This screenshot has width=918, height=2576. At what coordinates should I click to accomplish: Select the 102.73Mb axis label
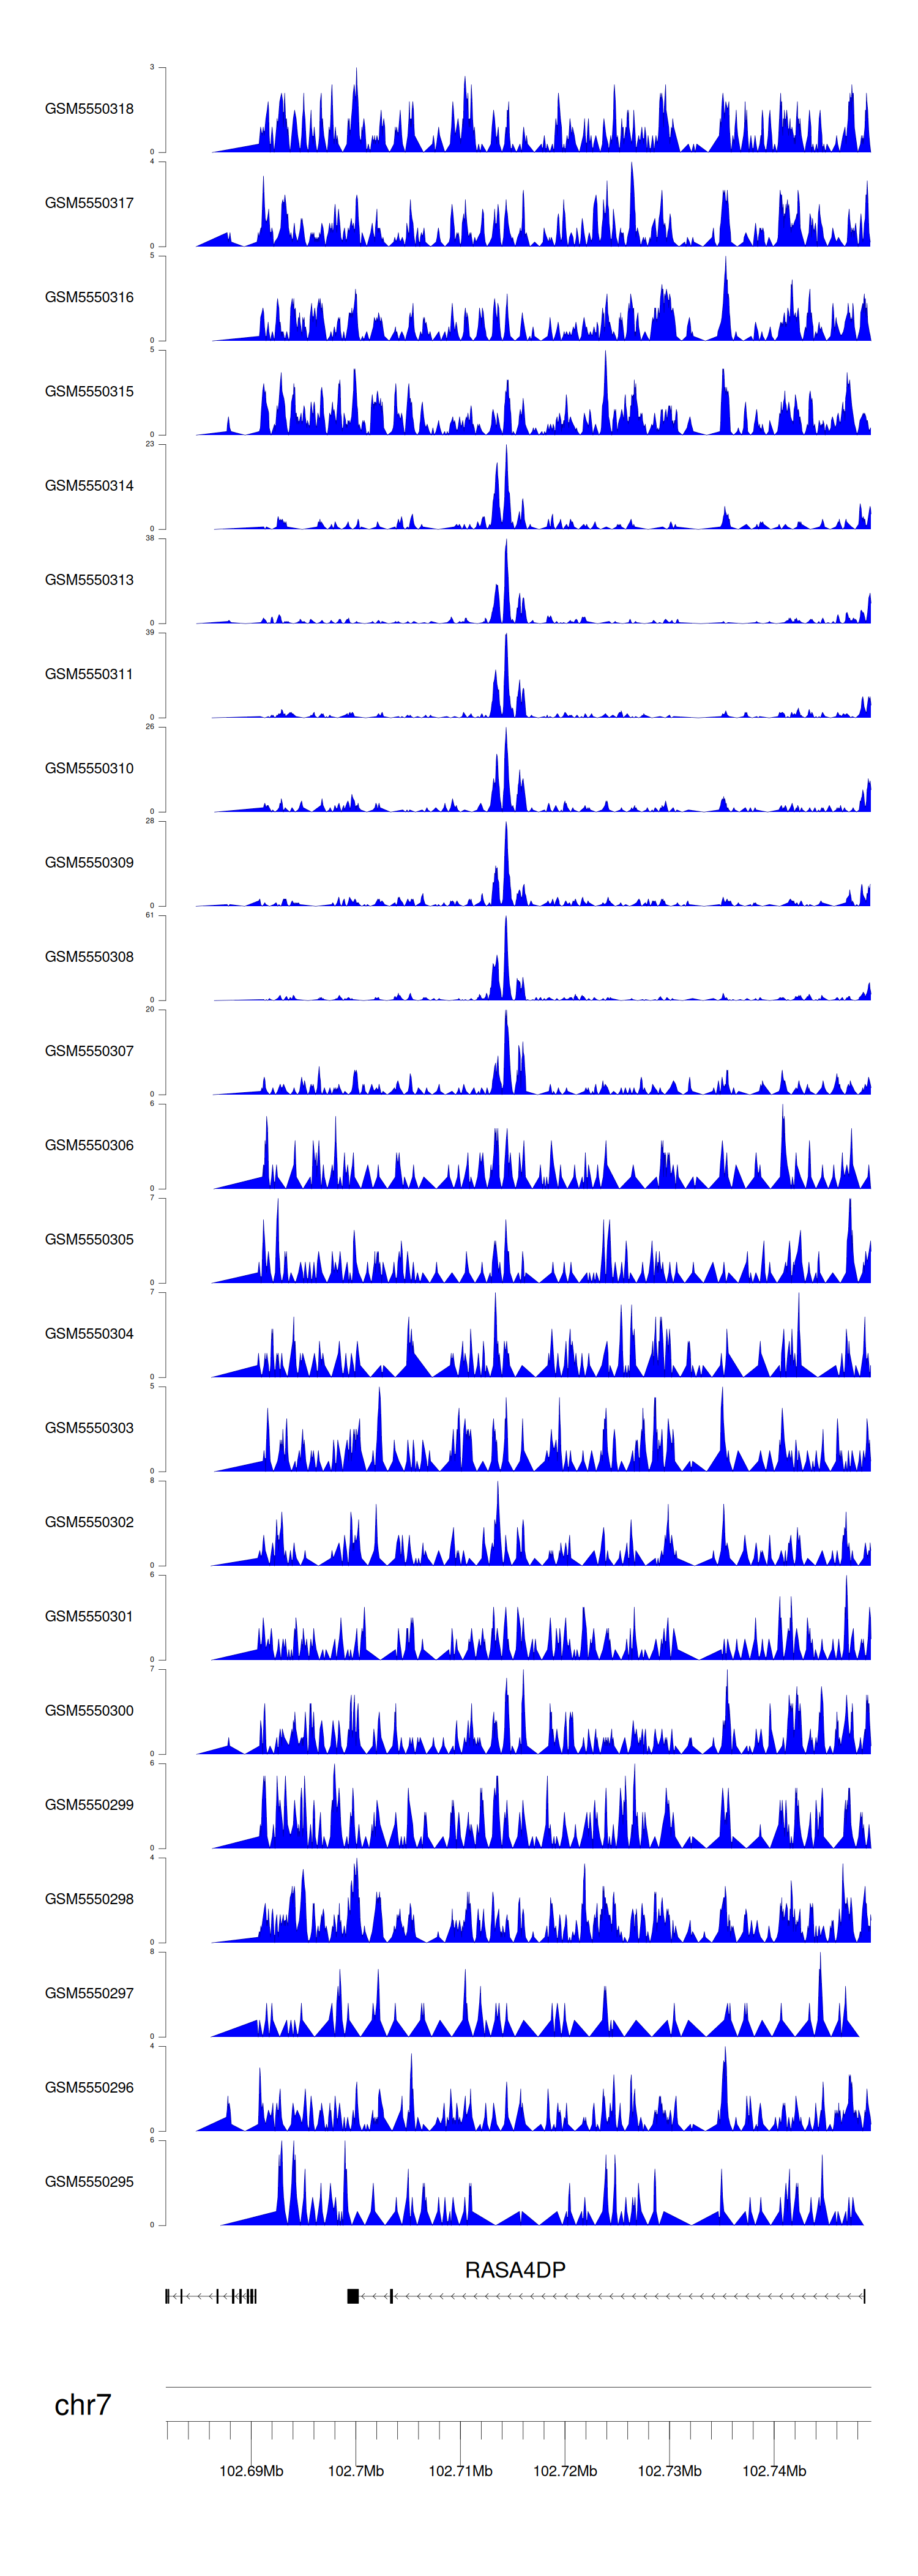[669, 2471]
